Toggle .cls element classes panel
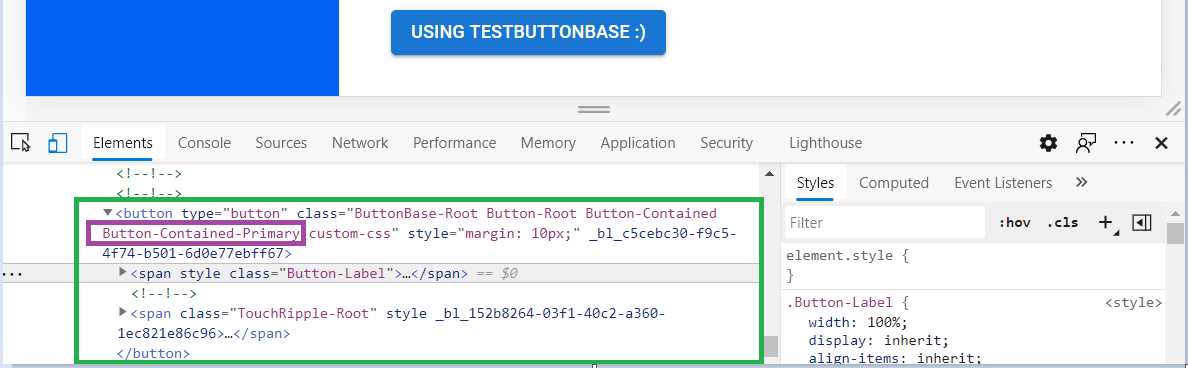The image size is (1188, 368). [x=1062, y=223]
